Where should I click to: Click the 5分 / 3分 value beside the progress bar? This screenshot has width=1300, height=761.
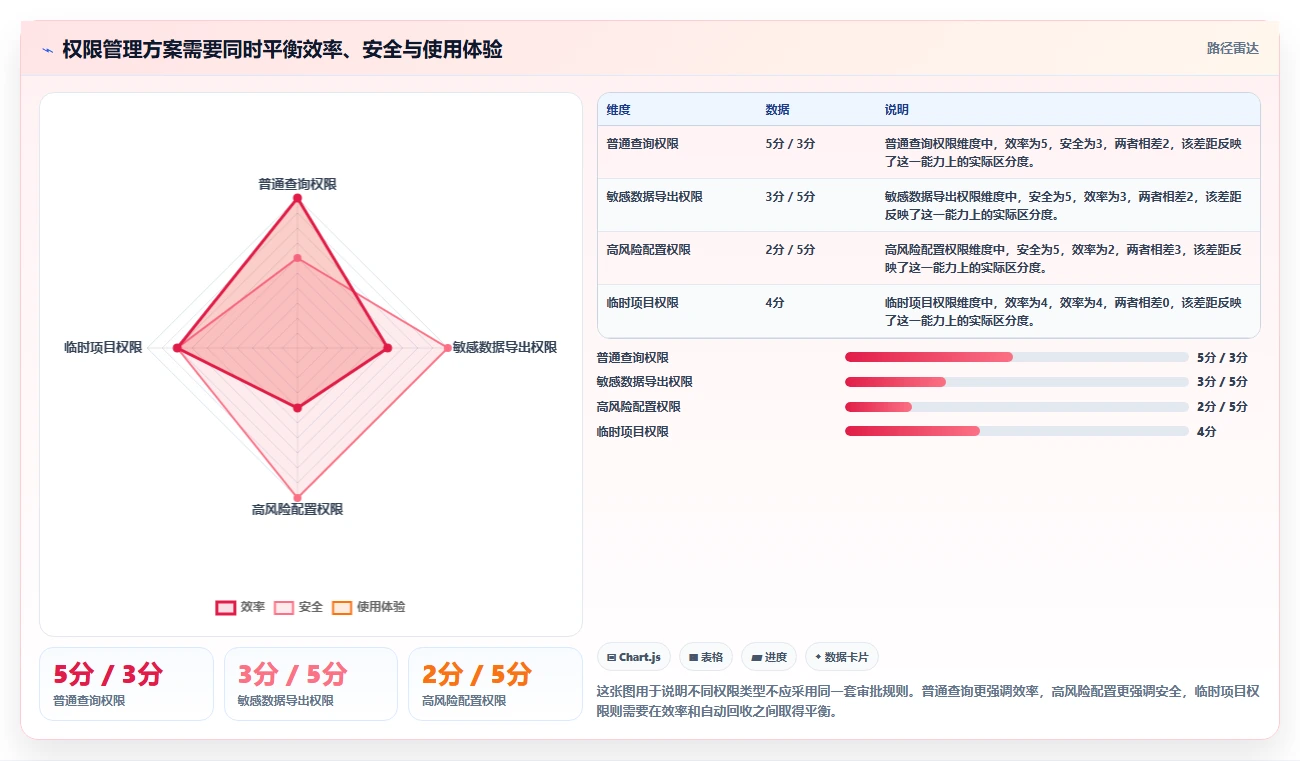(1222, 357)
